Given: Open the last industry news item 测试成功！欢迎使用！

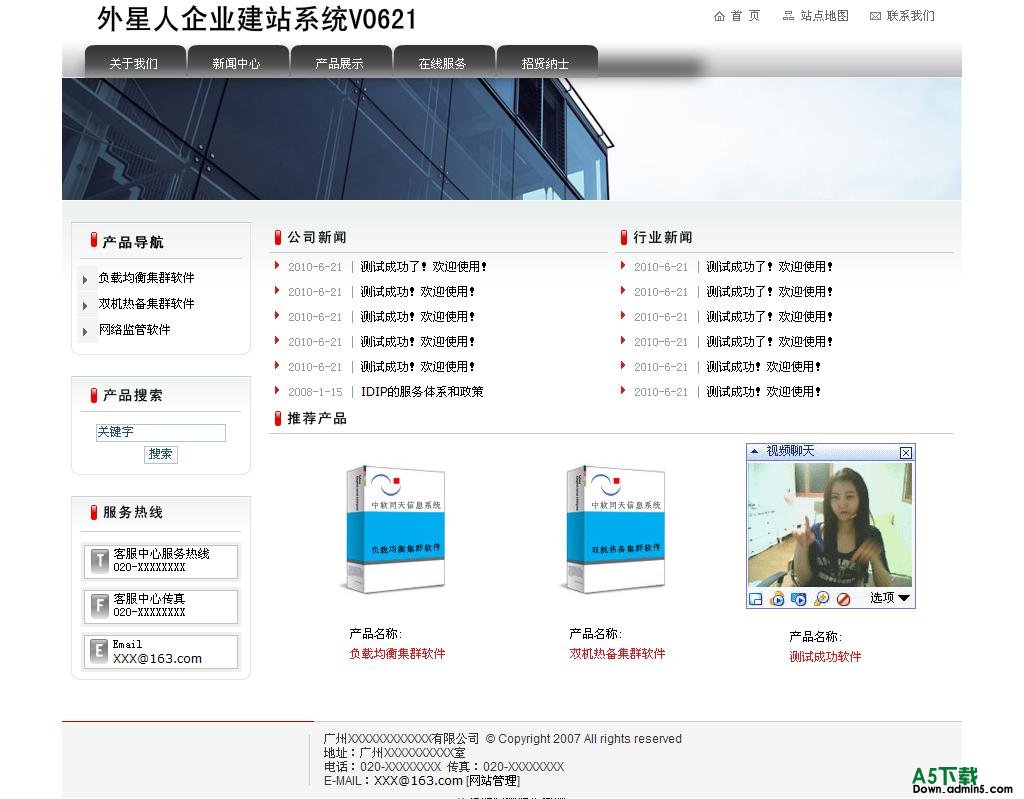Looking at the screenshot, I should click(x=763, y=391).
